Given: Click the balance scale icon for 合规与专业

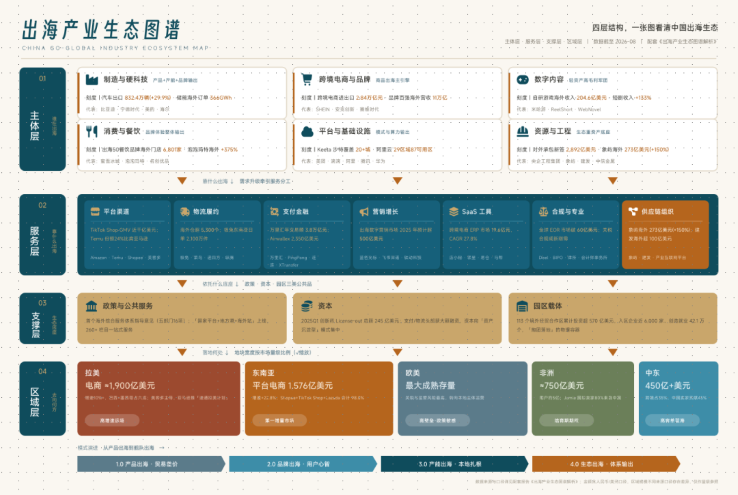Looking at the screenshot, I should pyautogui.click(x=543, y=212).
